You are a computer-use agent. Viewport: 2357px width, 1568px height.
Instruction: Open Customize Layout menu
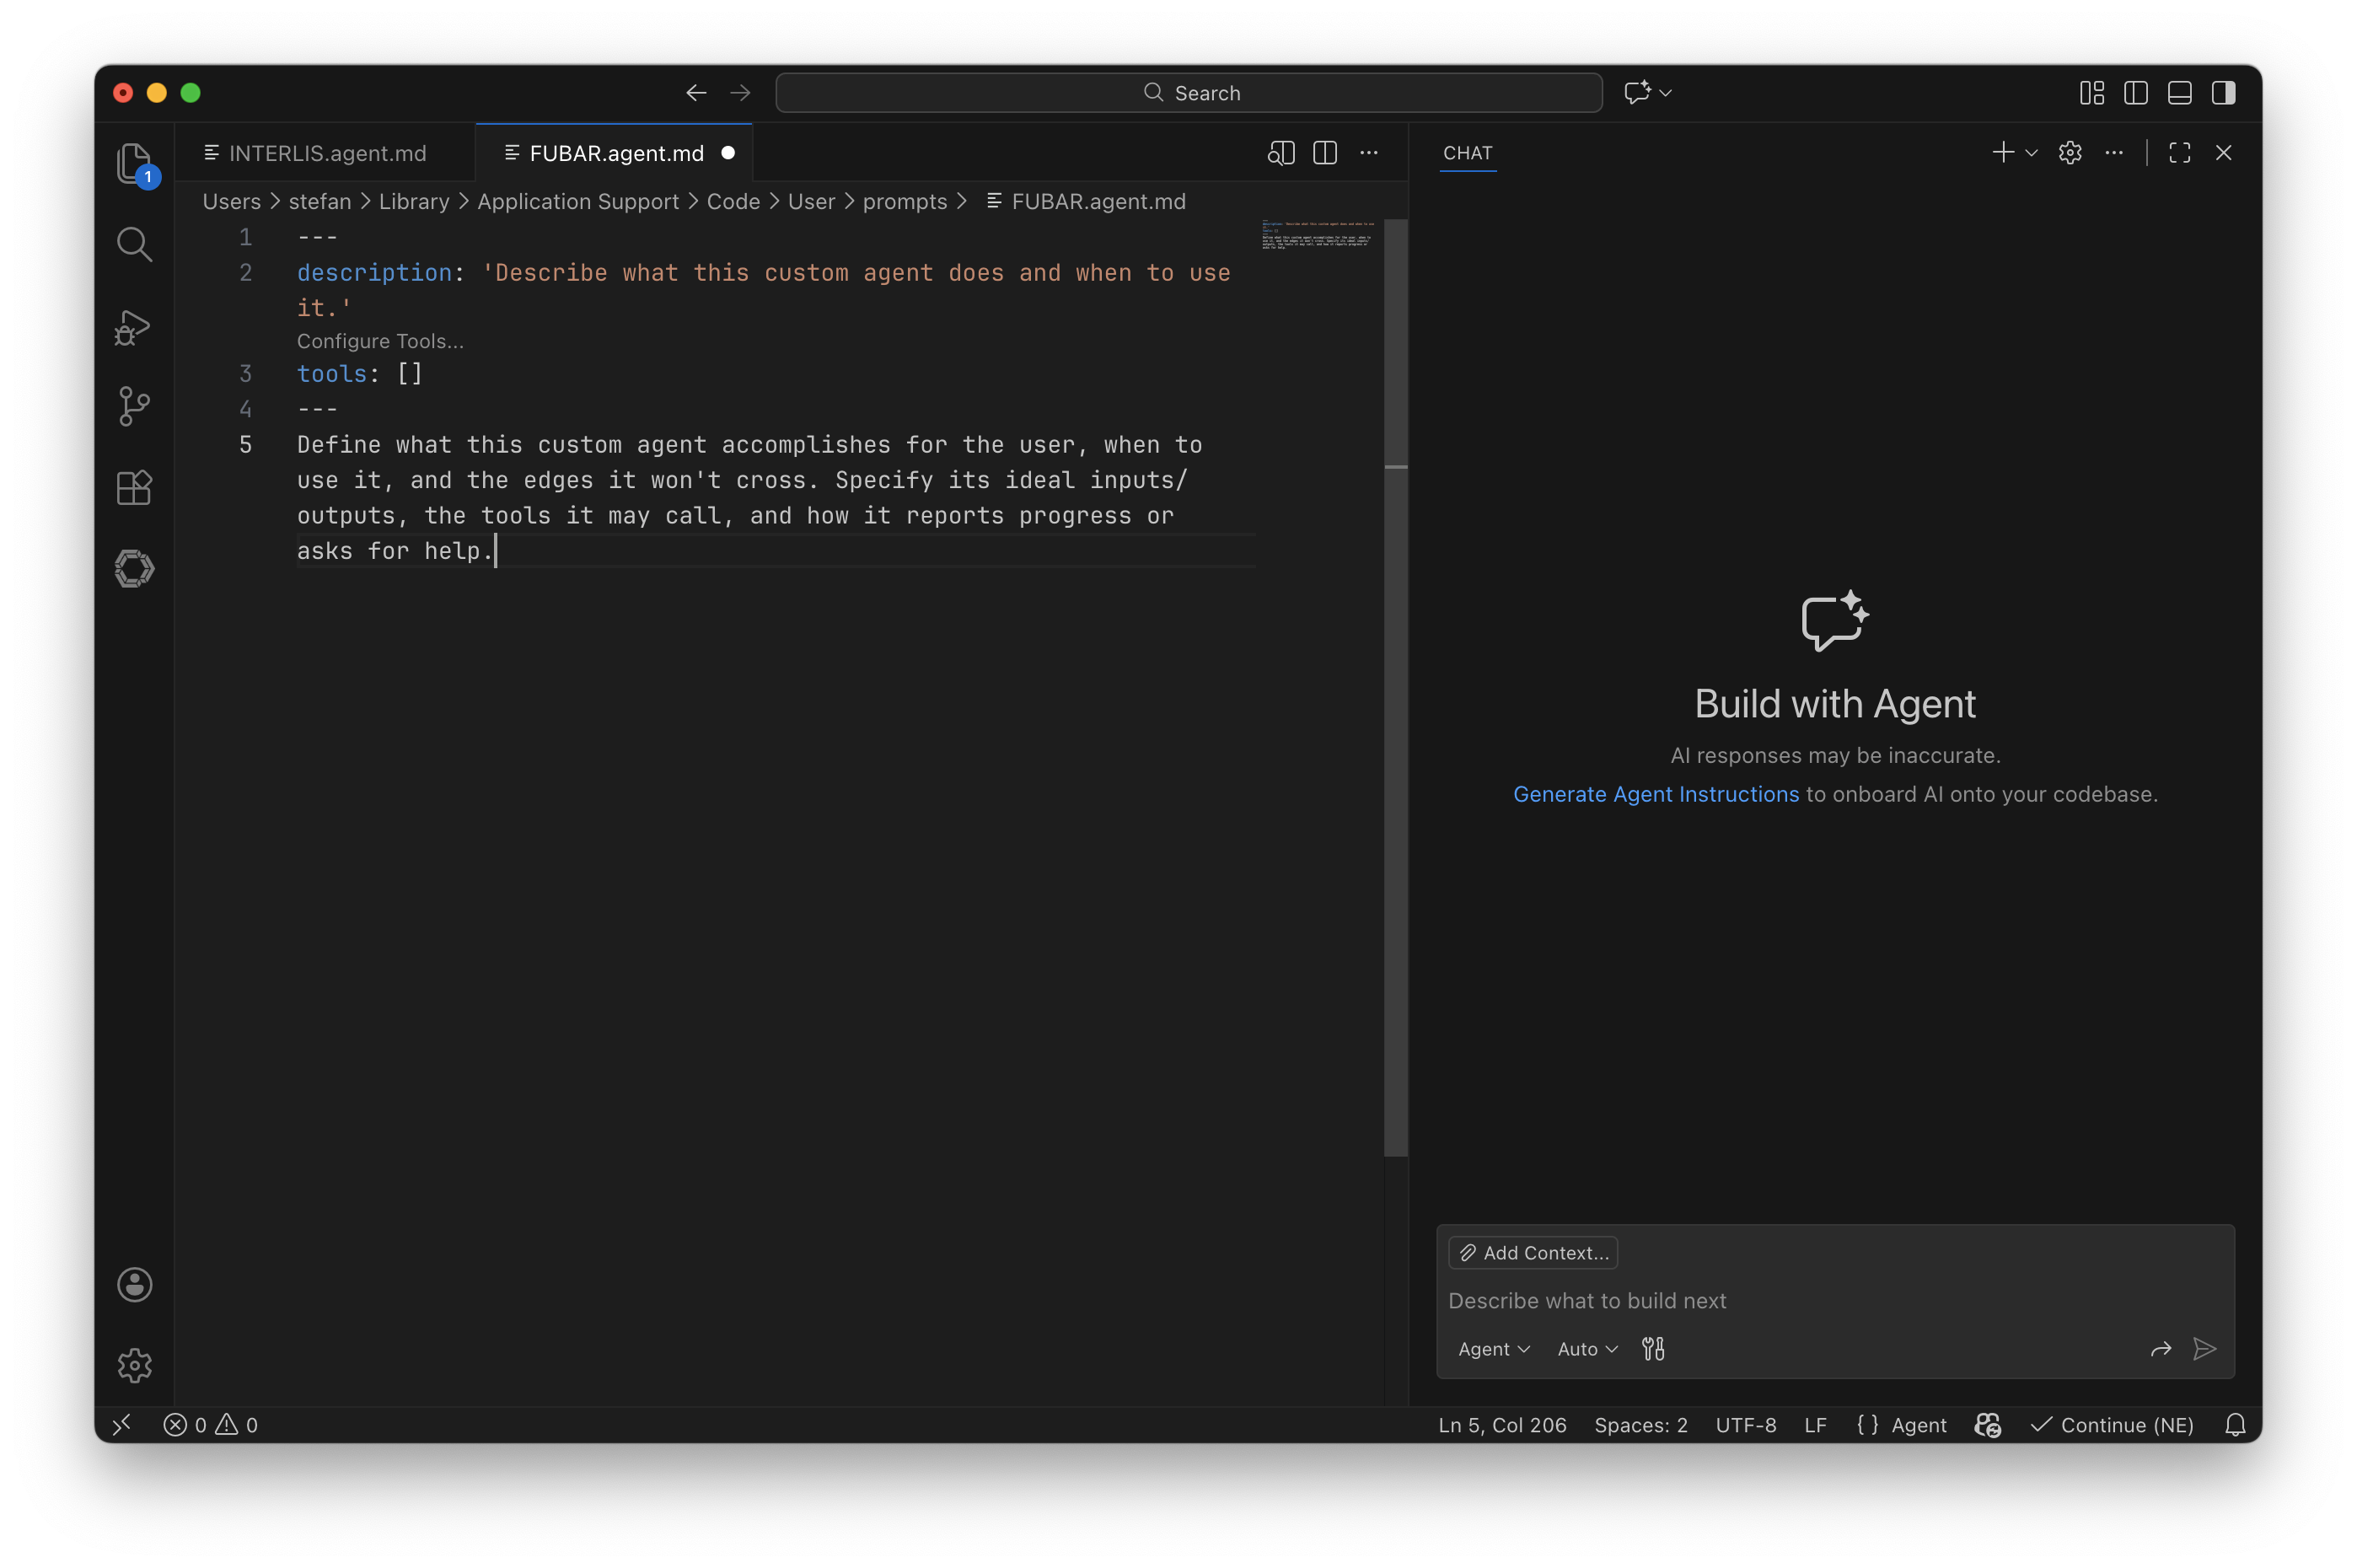[x=2092, y=93]
